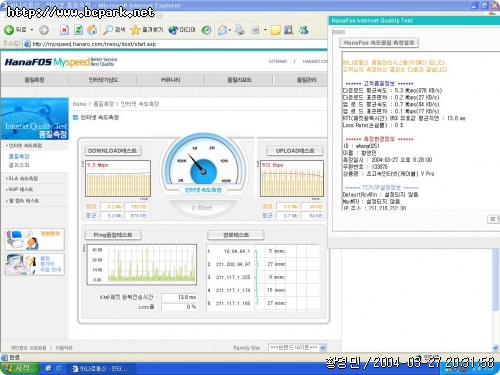Viewport: 500px width, 375px height.
Task: Click ICMP round trip 13.0 ms field
Action: [179, 297]
